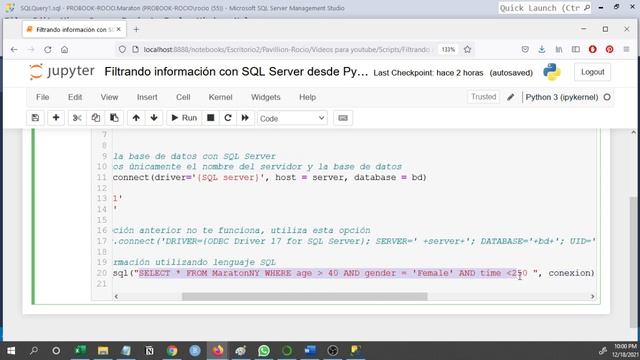Click the code cell horizontal scrollbar thumb
The height and width of the screenshot is (360, 640).
(x=304, y=296)
